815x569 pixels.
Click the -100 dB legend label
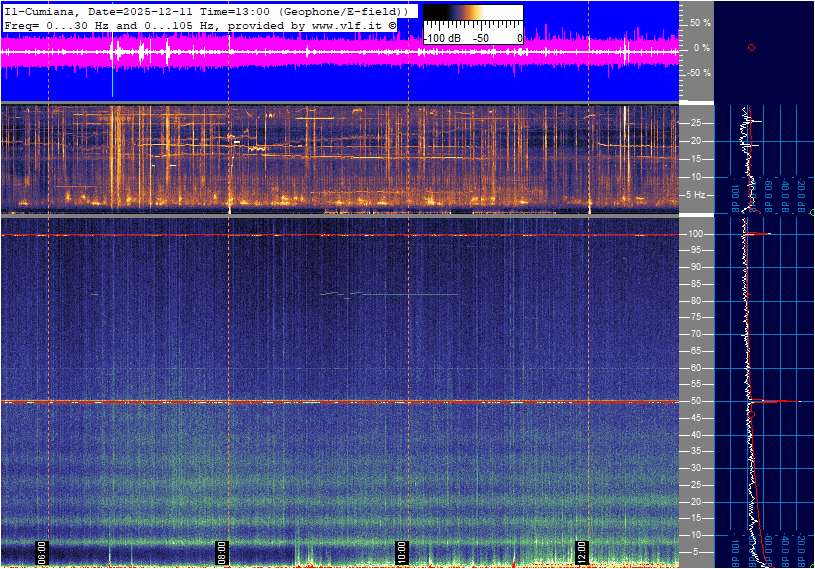click(444, 38)
